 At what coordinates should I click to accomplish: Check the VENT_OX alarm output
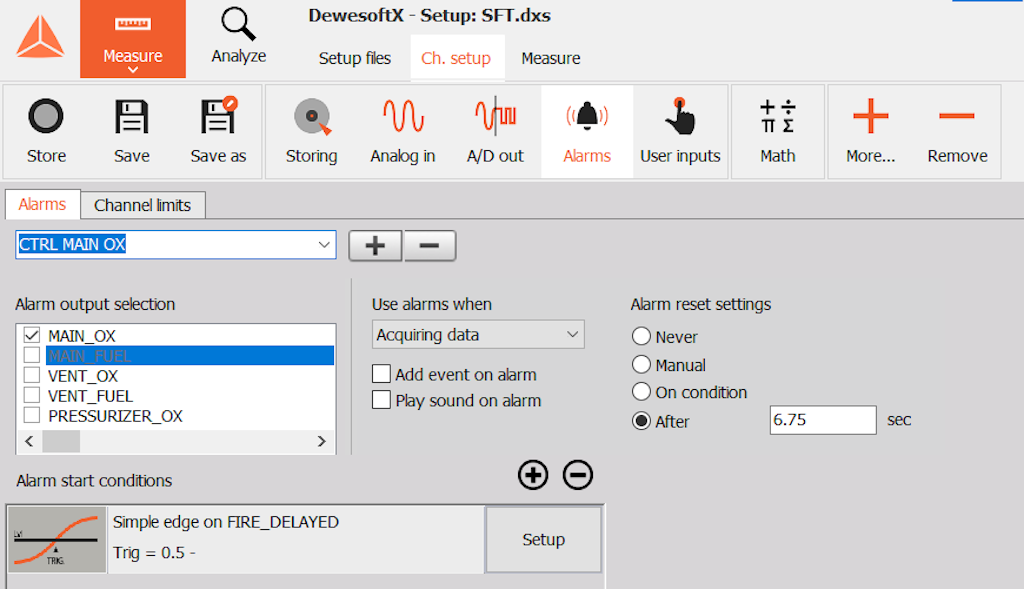[x=32, y=375]
